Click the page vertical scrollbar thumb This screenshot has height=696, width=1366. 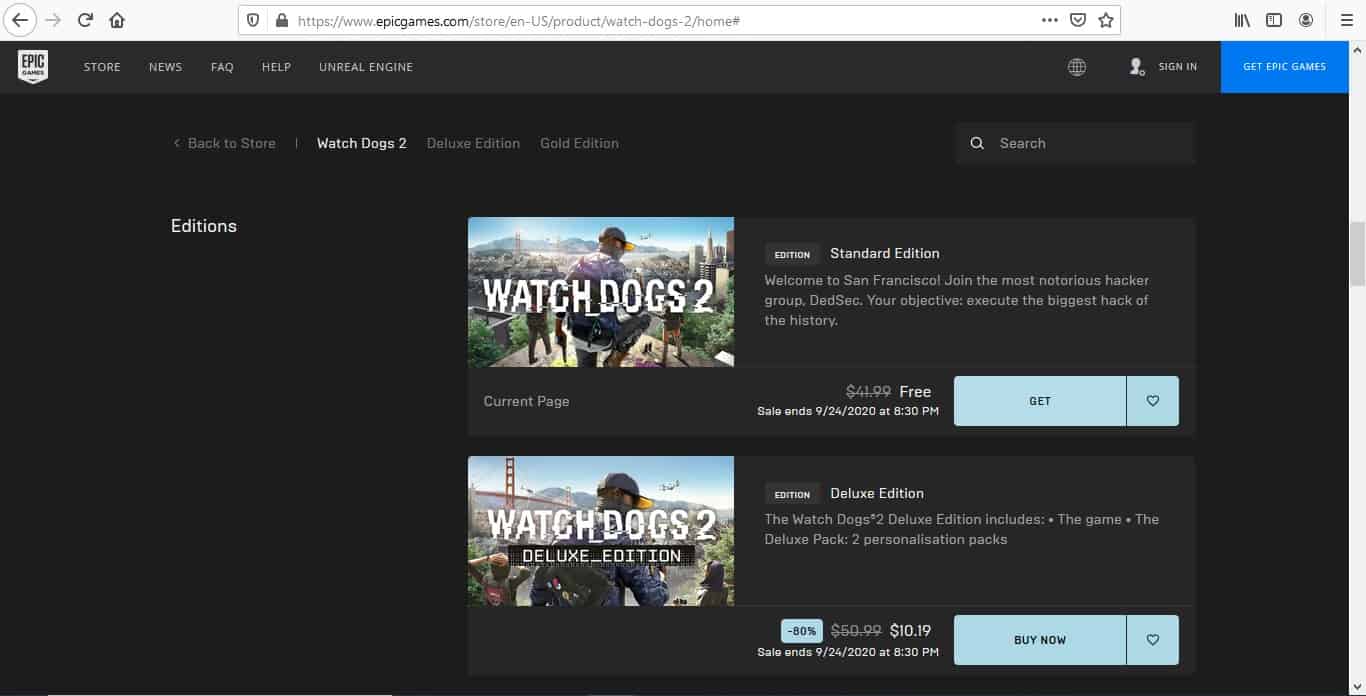click(x=1357, y=254)
